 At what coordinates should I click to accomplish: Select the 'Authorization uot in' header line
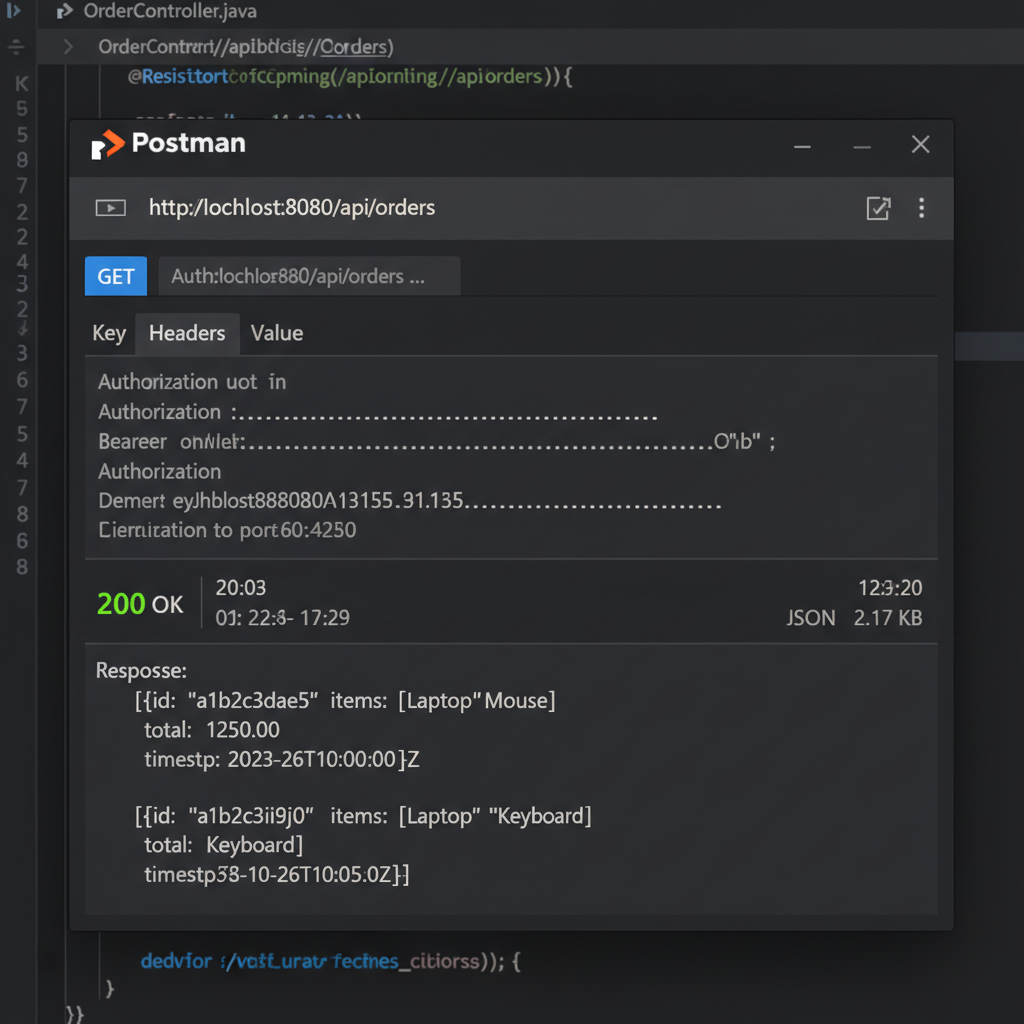click(192, 382)
